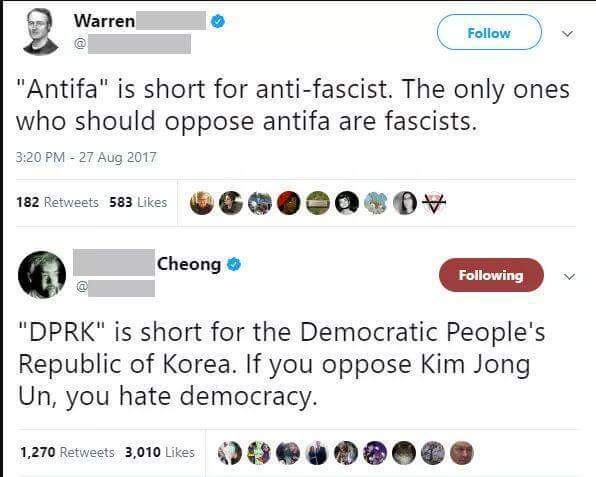Open first liker avatar on DPRK tweet

[230, 453]
